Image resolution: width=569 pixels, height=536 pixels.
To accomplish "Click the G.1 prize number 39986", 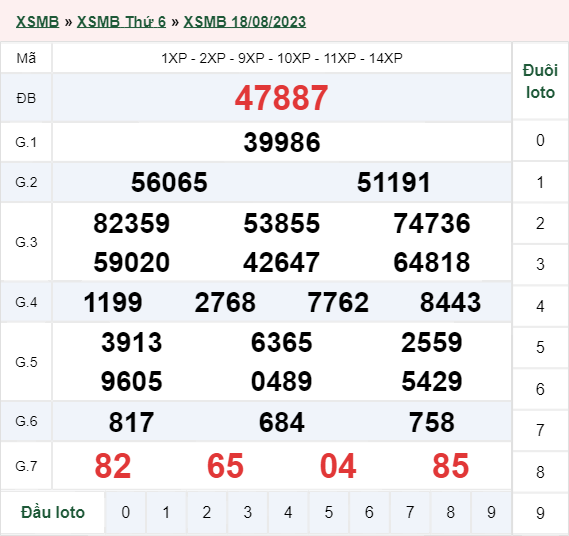I will (x=282, y=142).
